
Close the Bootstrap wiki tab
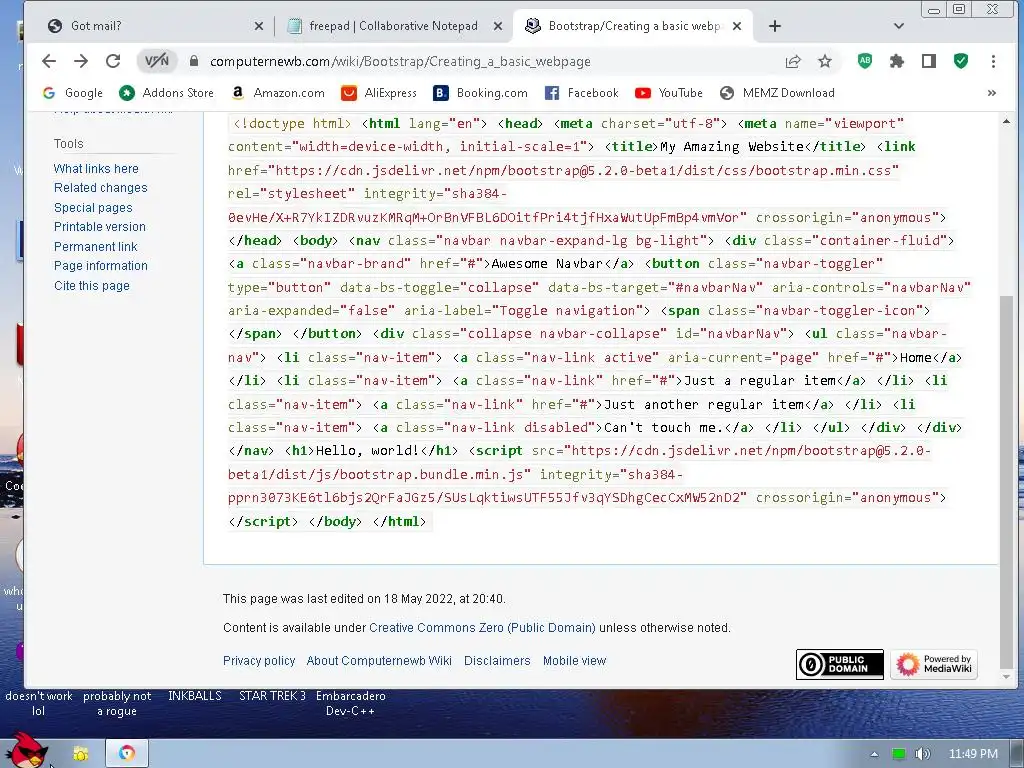(737, 26)
